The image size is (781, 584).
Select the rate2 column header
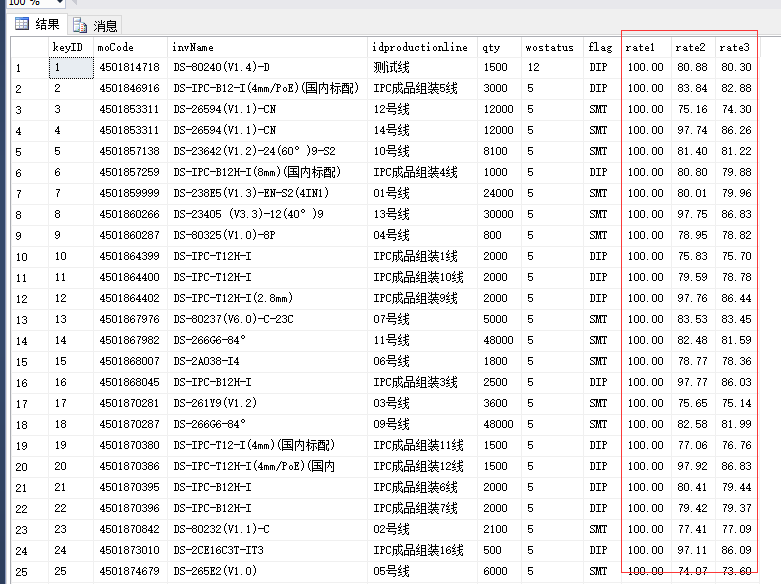[693, 47]
